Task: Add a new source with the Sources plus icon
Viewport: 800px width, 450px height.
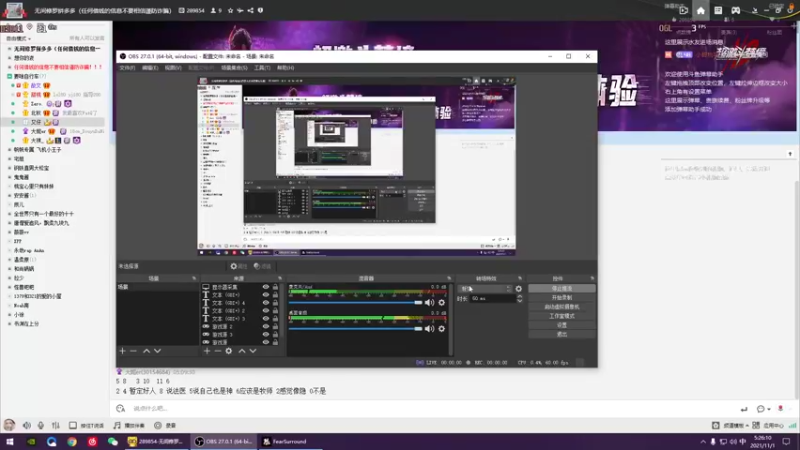Action: coord(207,351)
